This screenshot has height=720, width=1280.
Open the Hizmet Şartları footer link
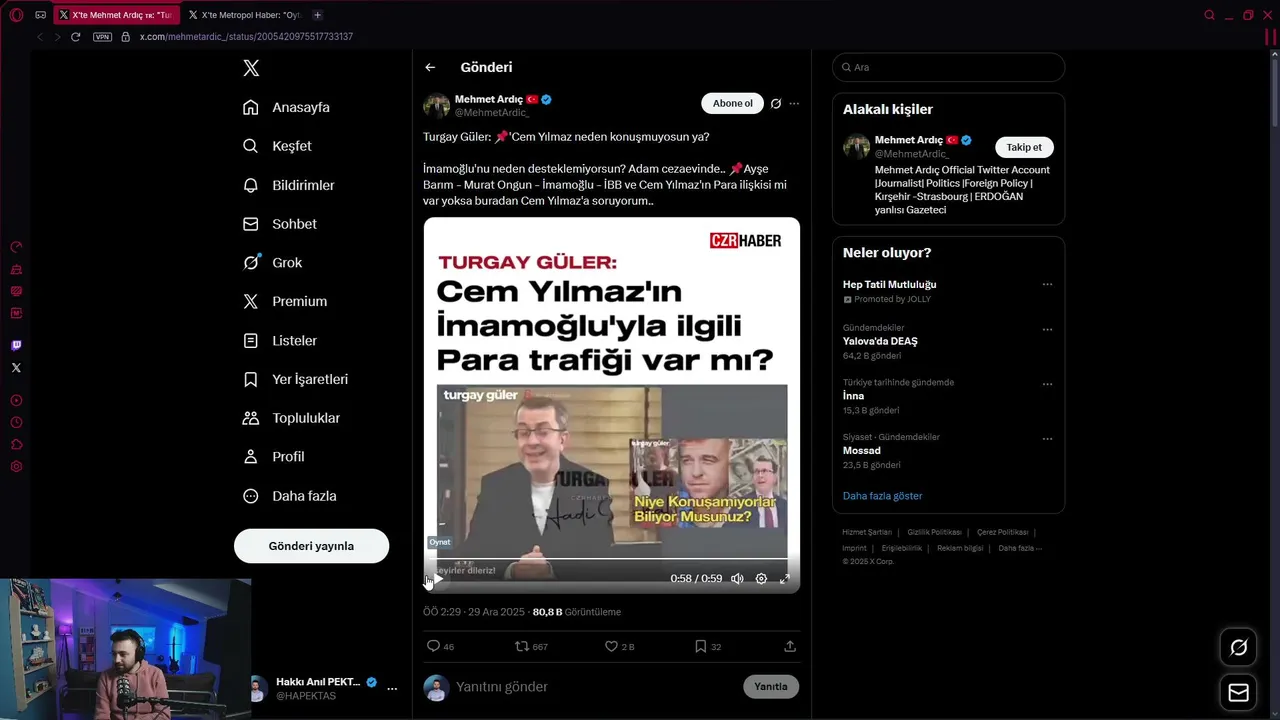pos(867,532)
